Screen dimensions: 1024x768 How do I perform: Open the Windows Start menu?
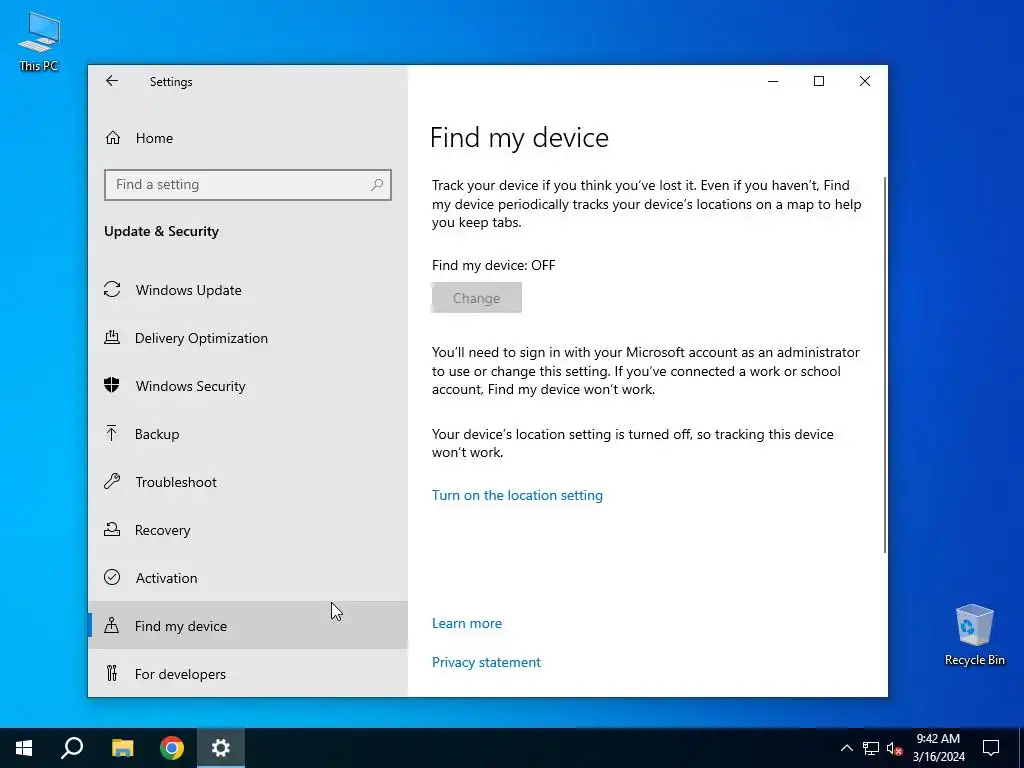(x=24, y=748)
